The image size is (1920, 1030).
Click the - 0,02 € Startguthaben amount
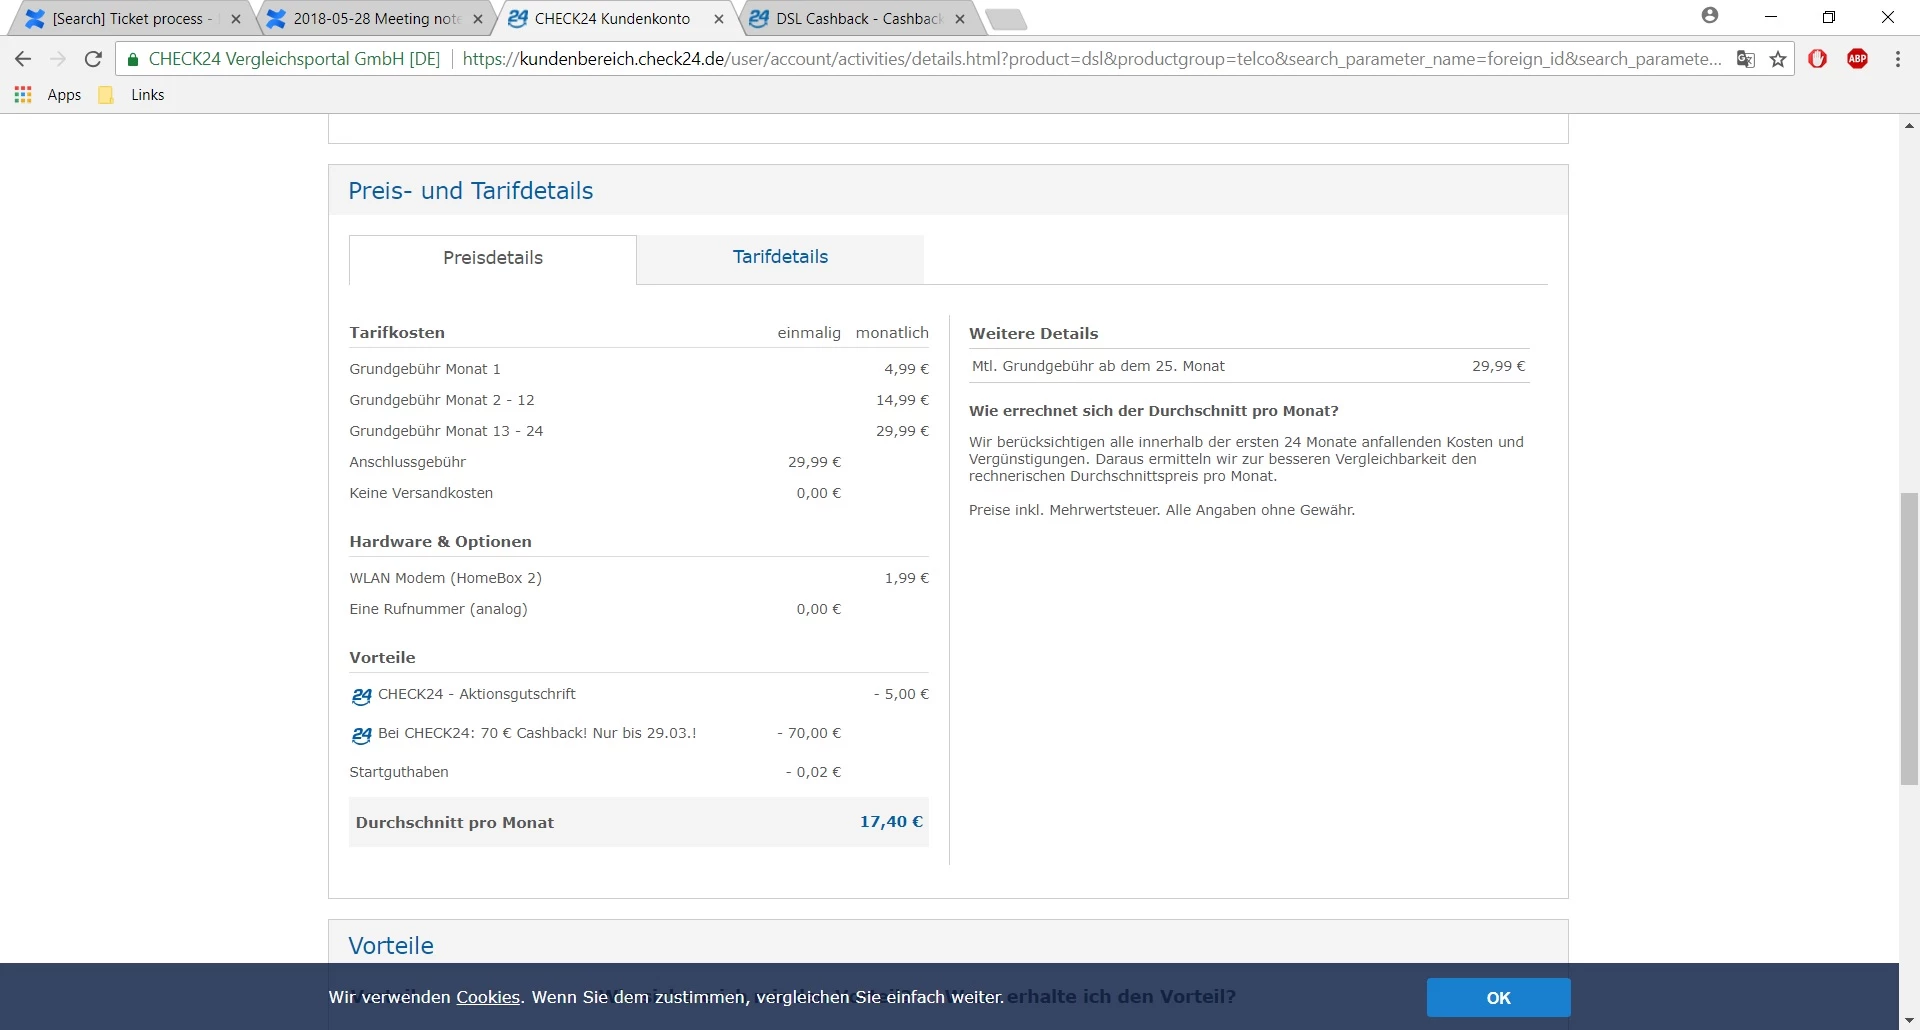click(813, 772)
